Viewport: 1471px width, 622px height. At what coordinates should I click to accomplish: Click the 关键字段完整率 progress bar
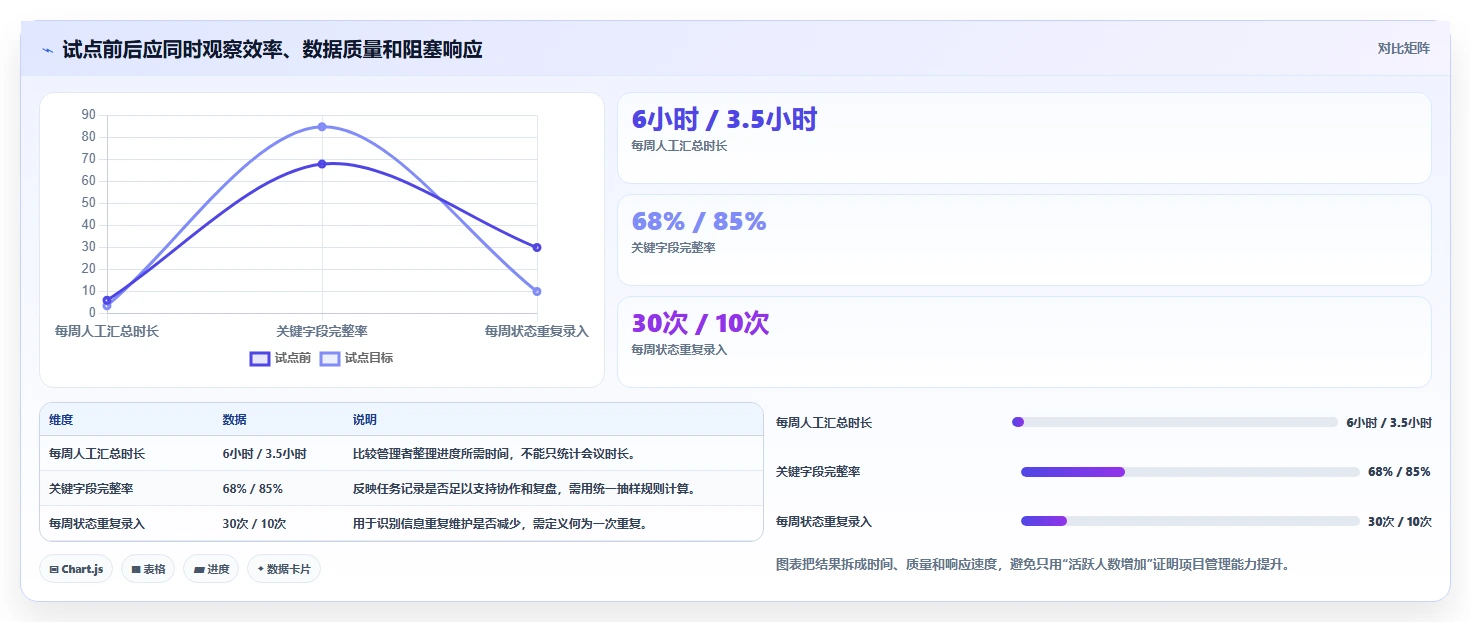[1190, 472]
